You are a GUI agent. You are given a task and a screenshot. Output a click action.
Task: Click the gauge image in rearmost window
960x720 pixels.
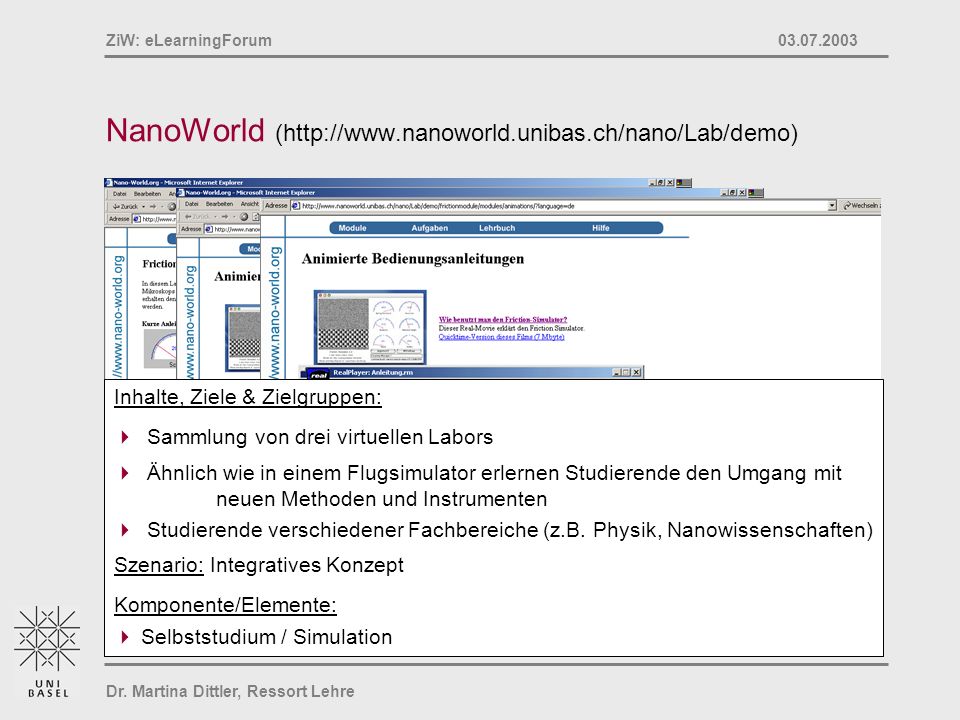point(160,348)
